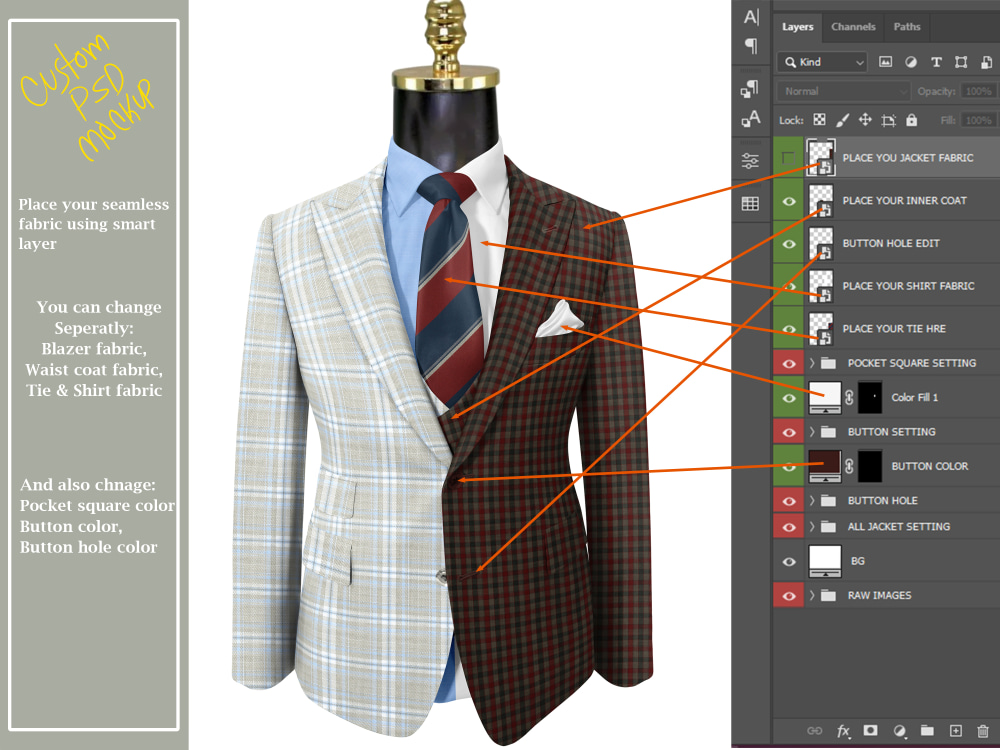Select the link layers icon at panel bottom

click(x=816, y=730)
